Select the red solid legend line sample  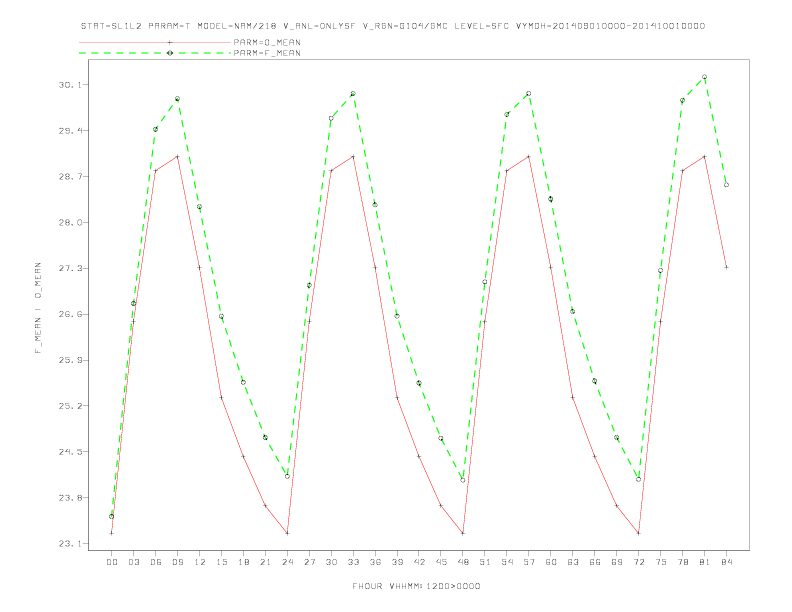click(155, 42)
